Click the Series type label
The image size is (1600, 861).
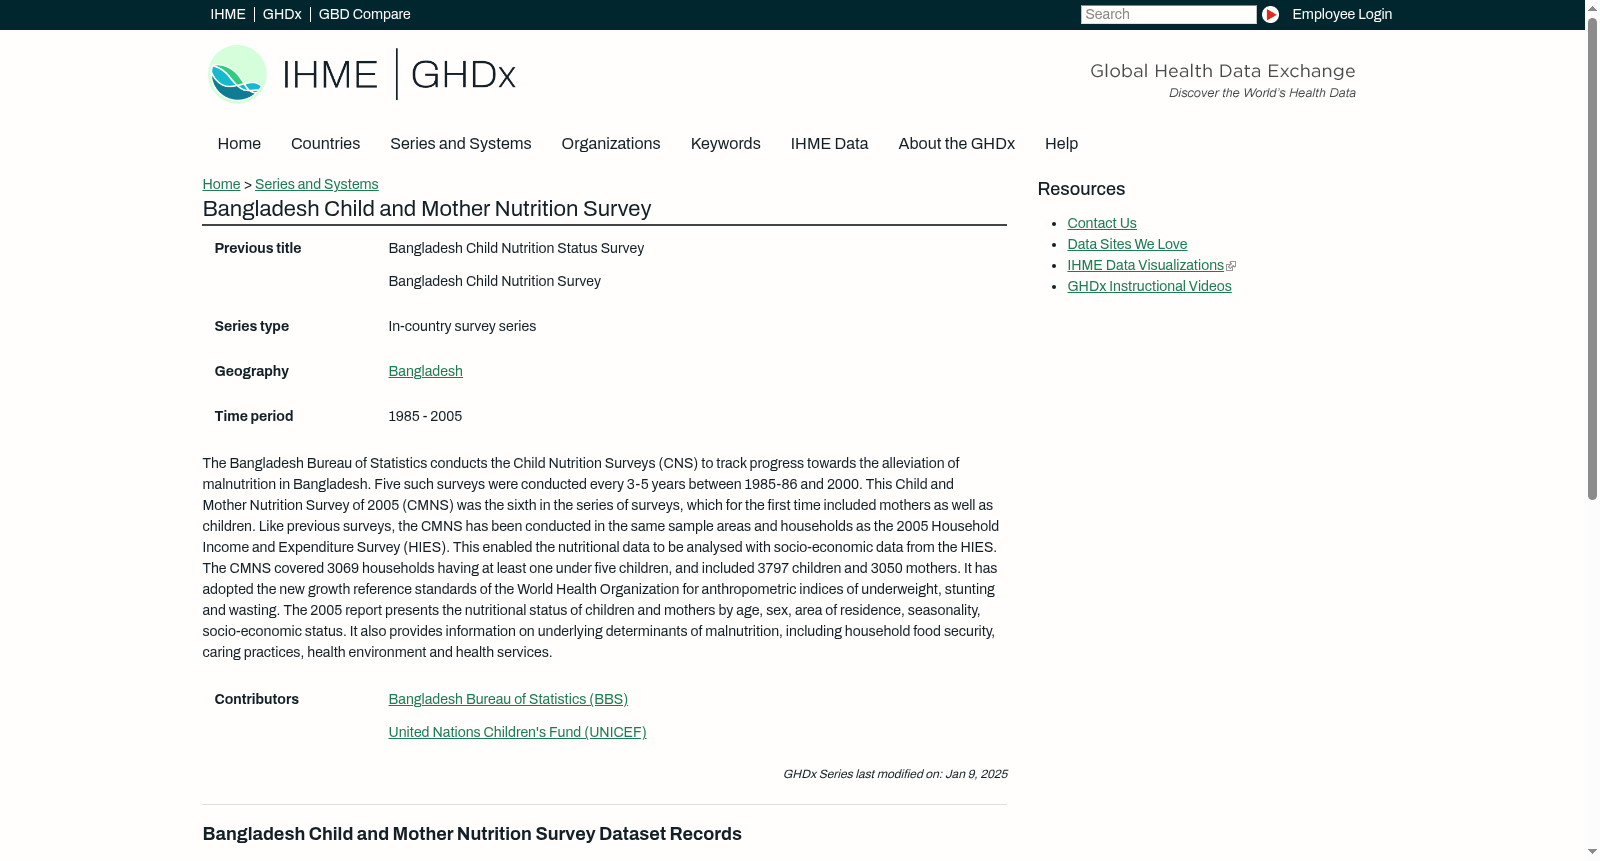[x=251, y=326]
